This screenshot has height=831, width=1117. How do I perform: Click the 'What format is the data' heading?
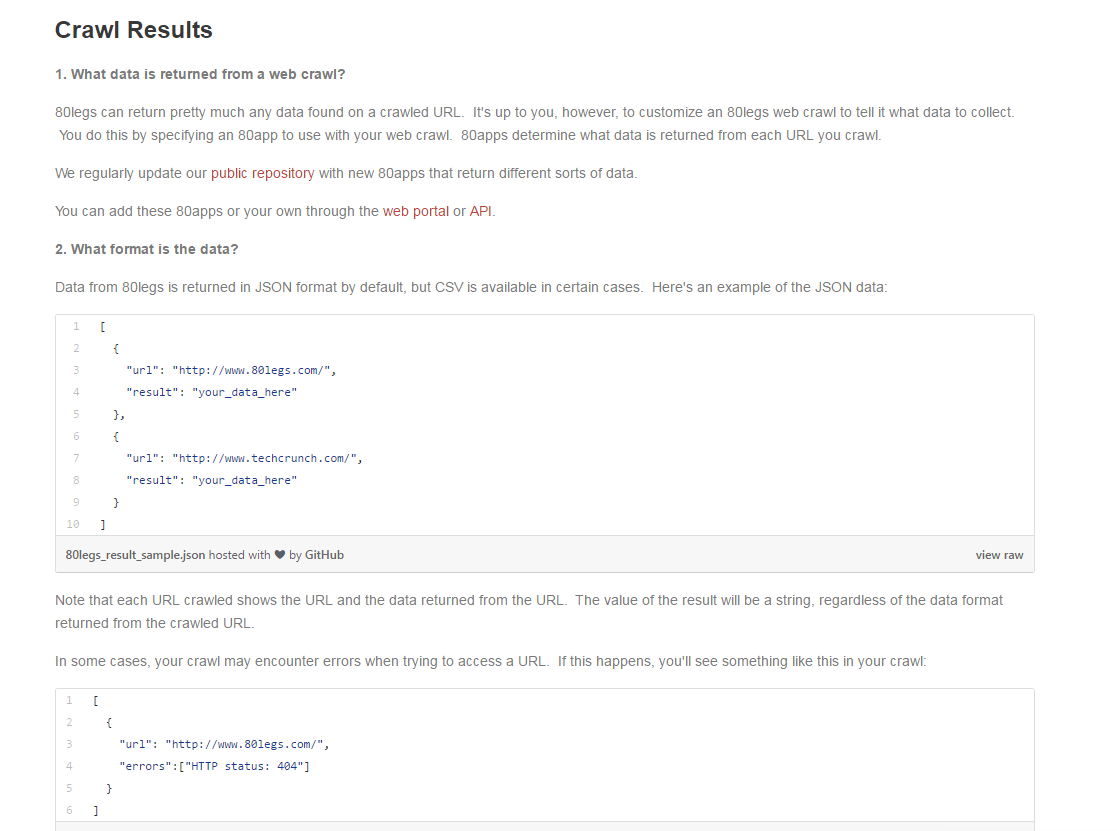(147, 249)
